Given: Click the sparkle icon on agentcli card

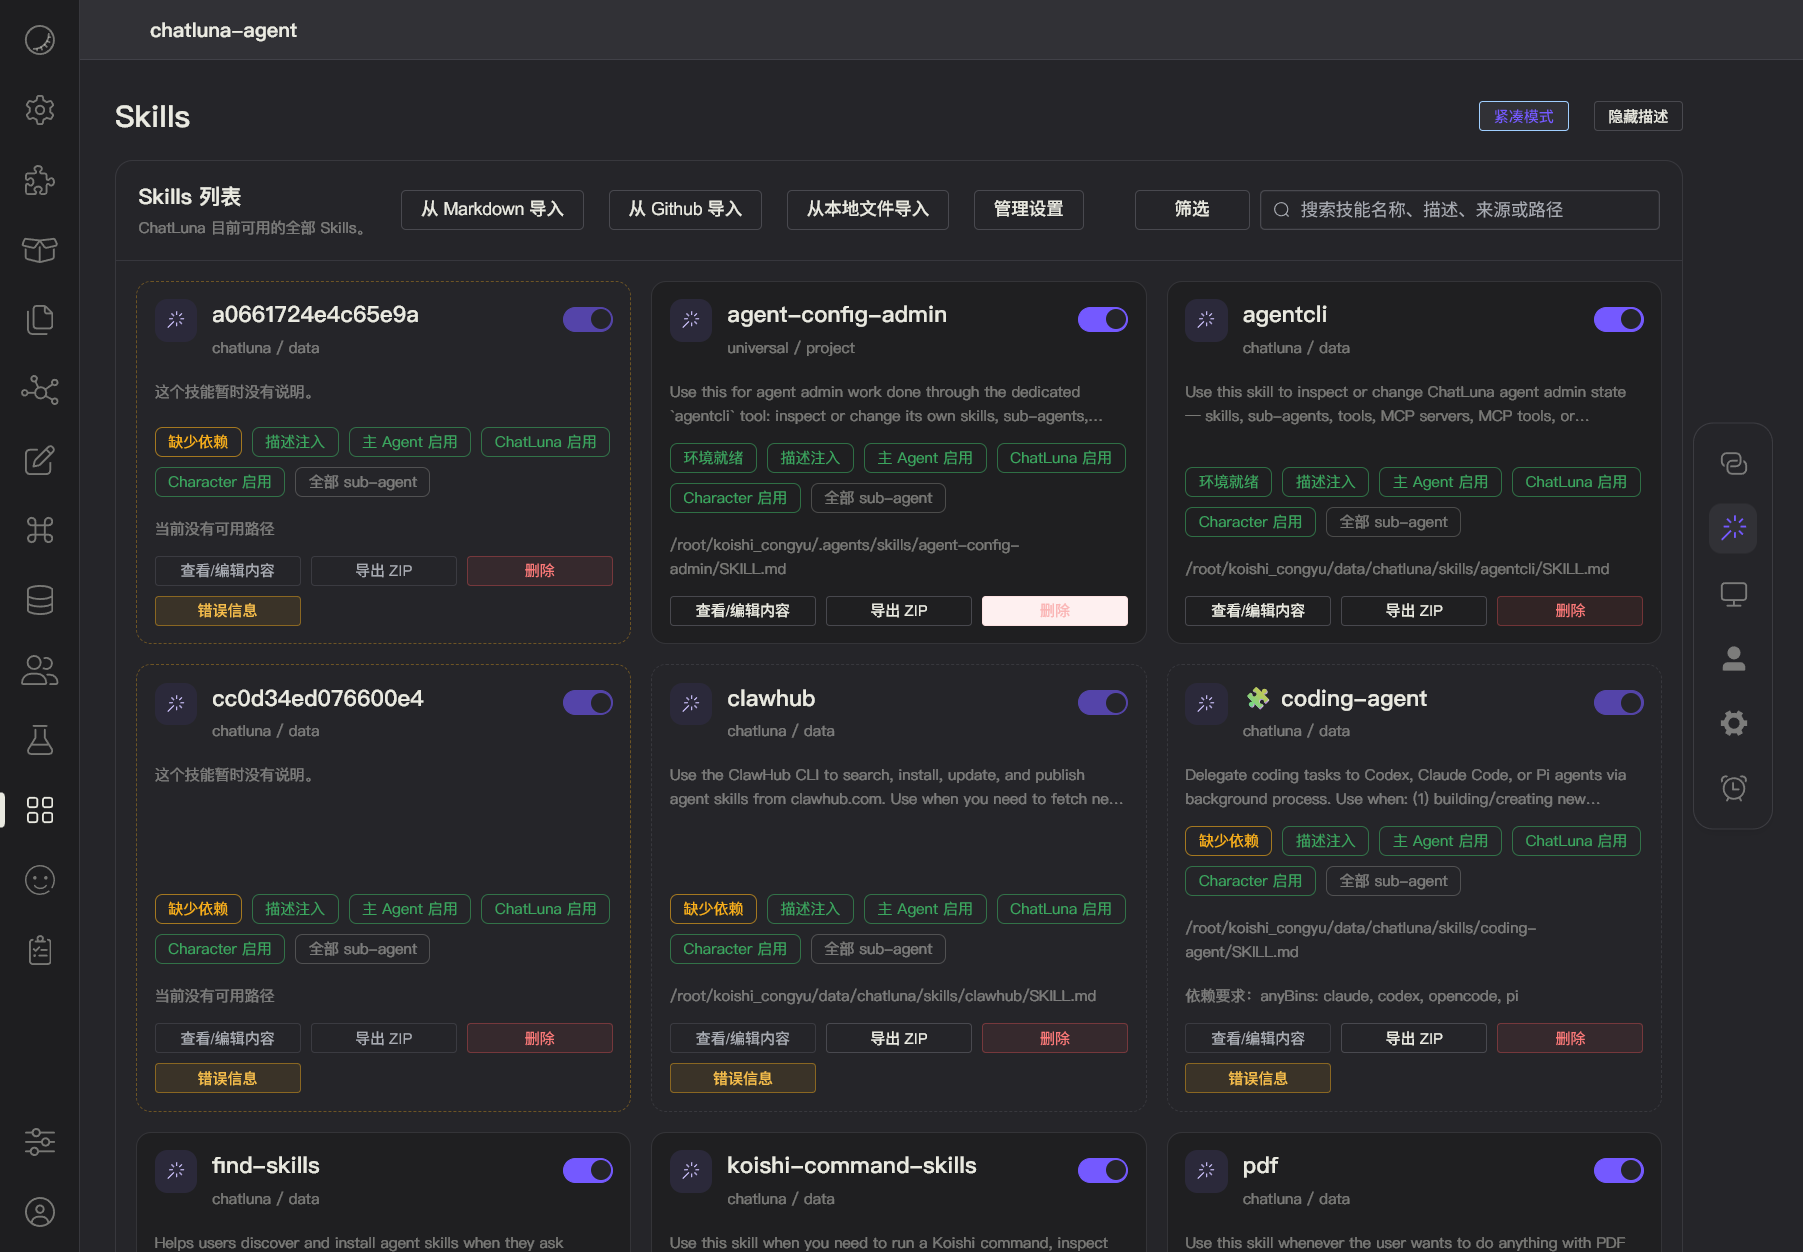Looking at the screenshot, I should [1206, 320].
